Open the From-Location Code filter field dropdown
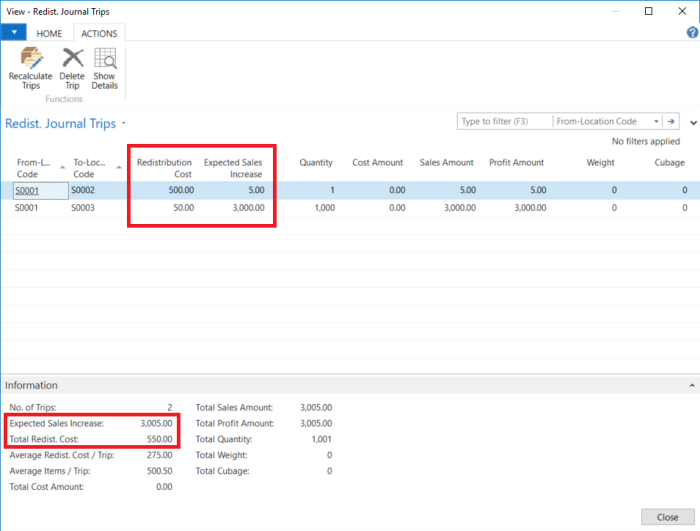The height and width of the screenshot is (531, 700). click(x=656, y=121)
